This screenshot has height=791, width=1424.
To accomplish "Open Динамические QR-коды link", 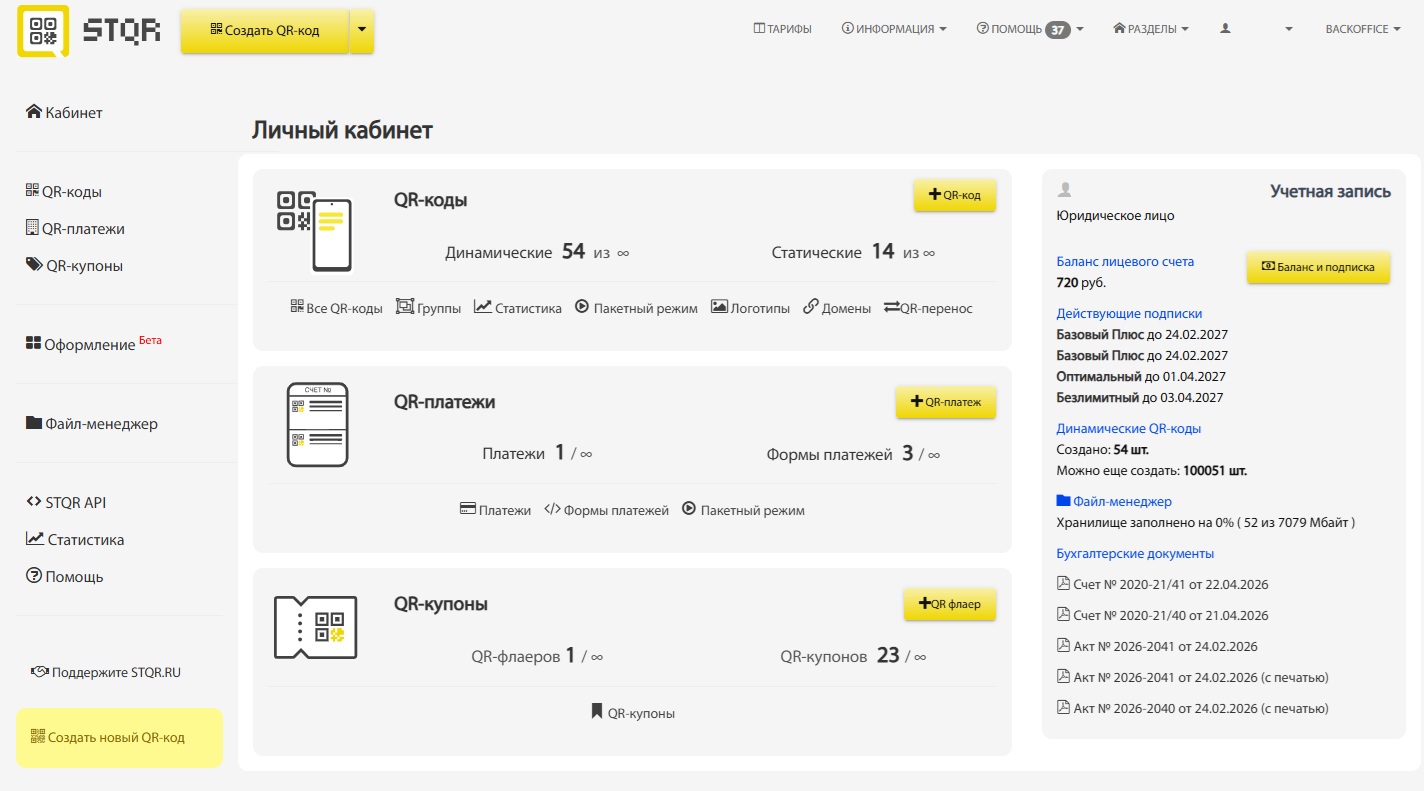I will click(x=1129, y=428).
